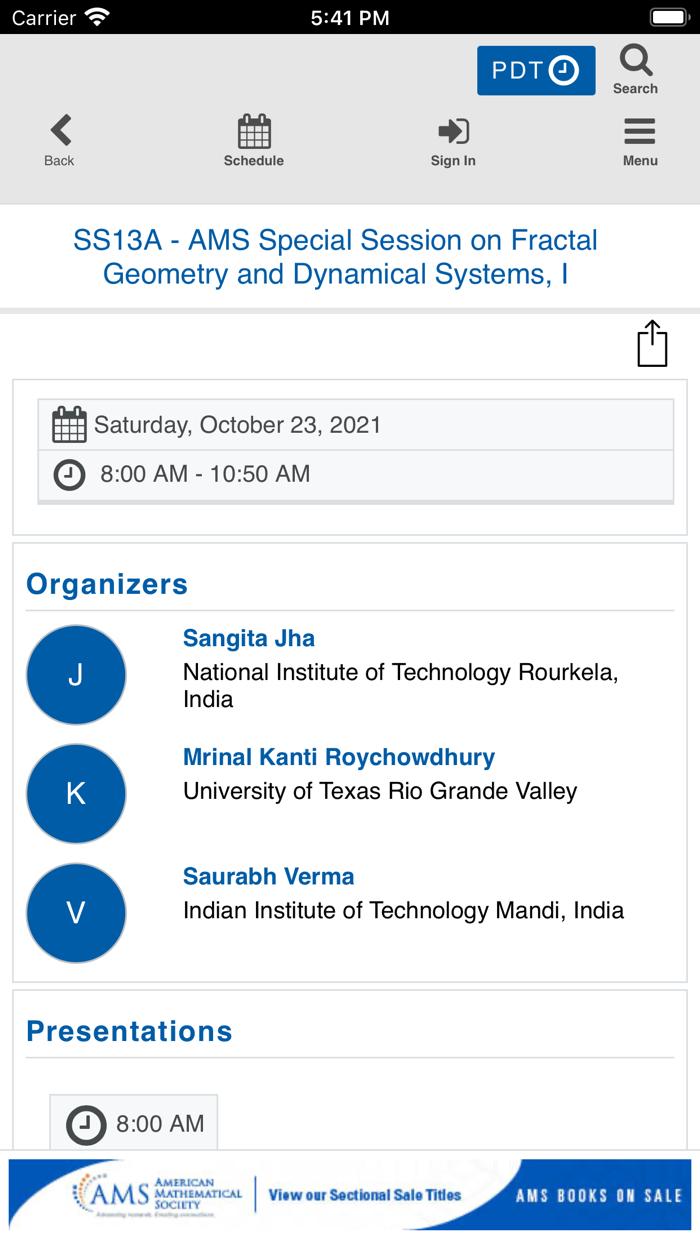Open the 8:00 AM presentation slot
This screenshot has height=1244, width=700.
click(134, 1124)
